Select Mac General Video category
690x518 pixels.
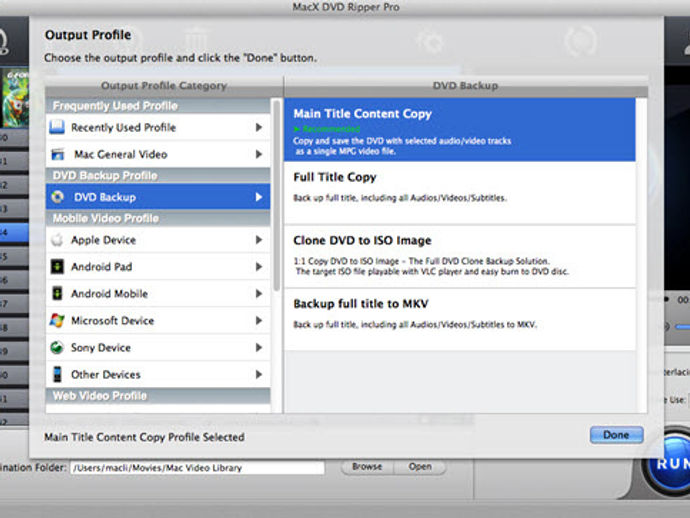point(158,154)
